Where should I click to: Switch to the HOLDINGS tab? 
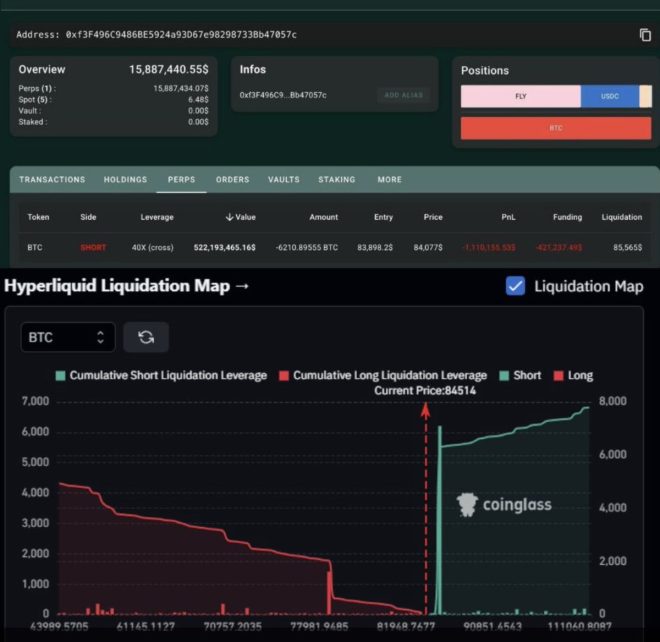tap(125, 180)
